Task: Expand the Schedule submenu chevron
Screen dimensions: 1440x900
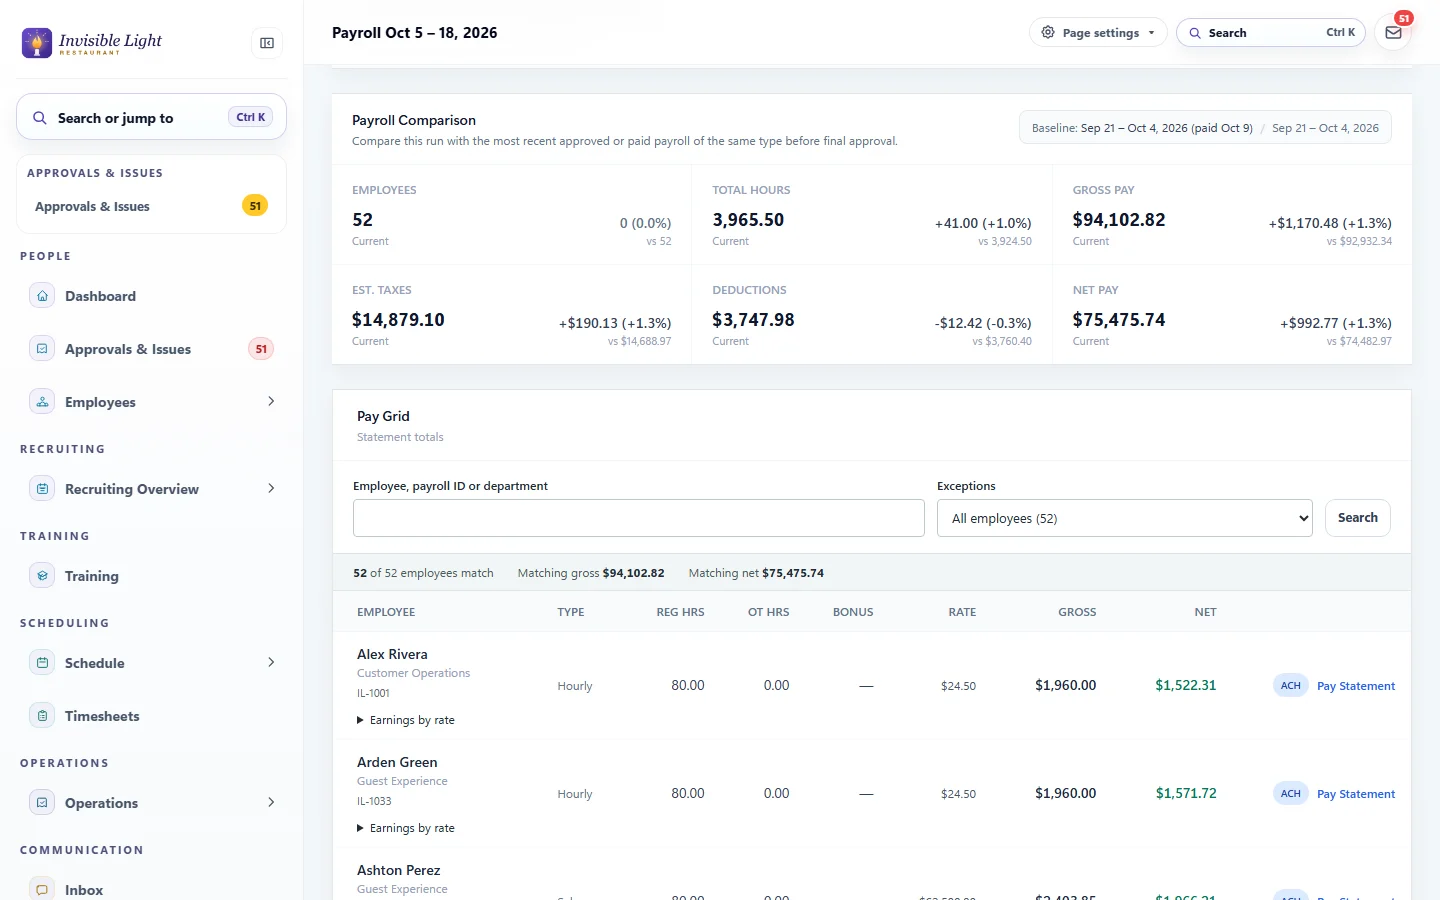Action: 271,663
